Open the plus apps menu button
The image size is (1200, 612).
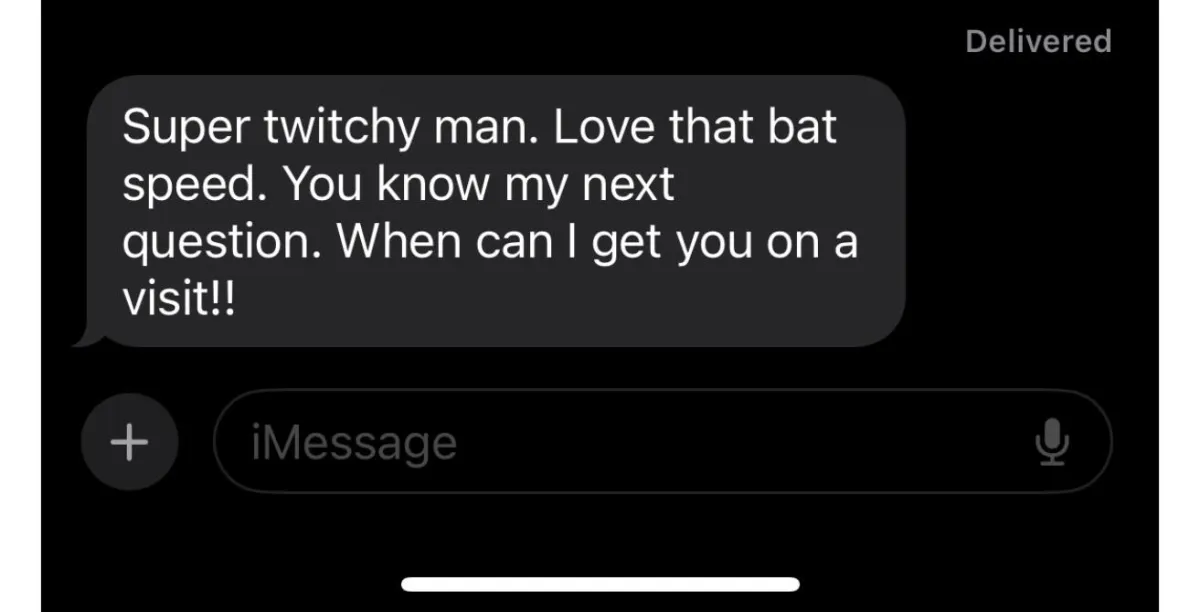click(128, 441)
